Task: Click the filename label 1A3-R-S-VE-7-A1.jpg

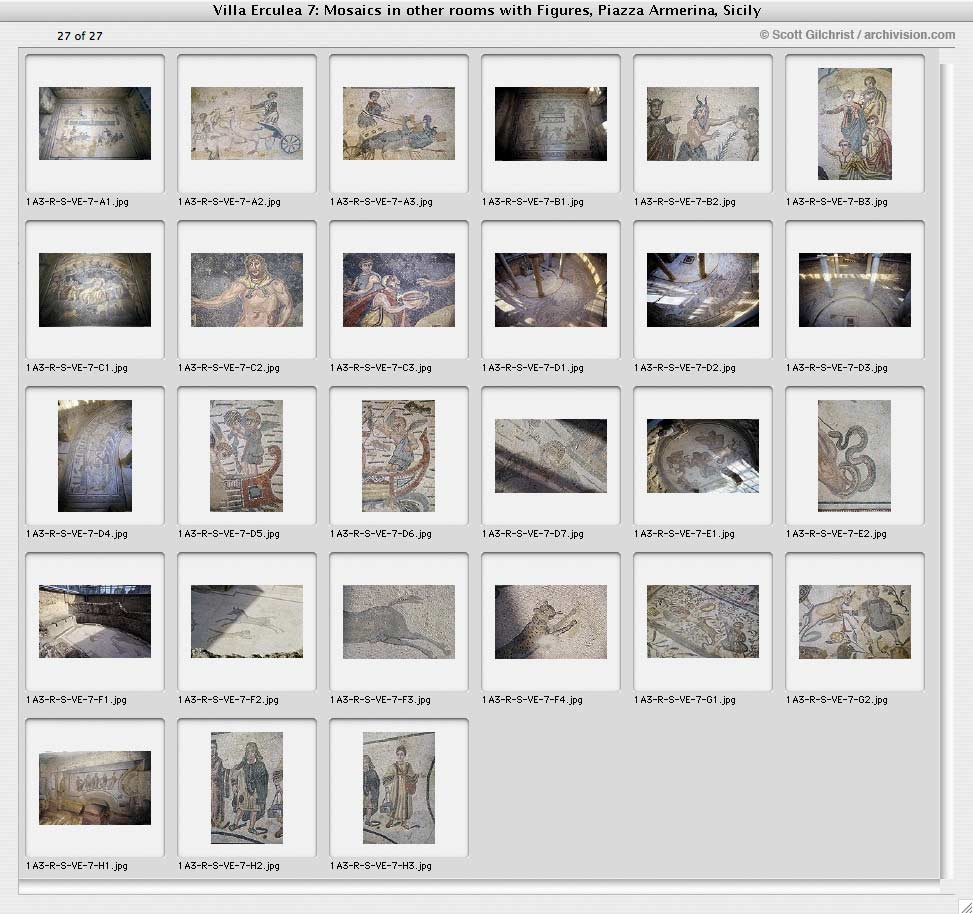Action: [78, 202]
